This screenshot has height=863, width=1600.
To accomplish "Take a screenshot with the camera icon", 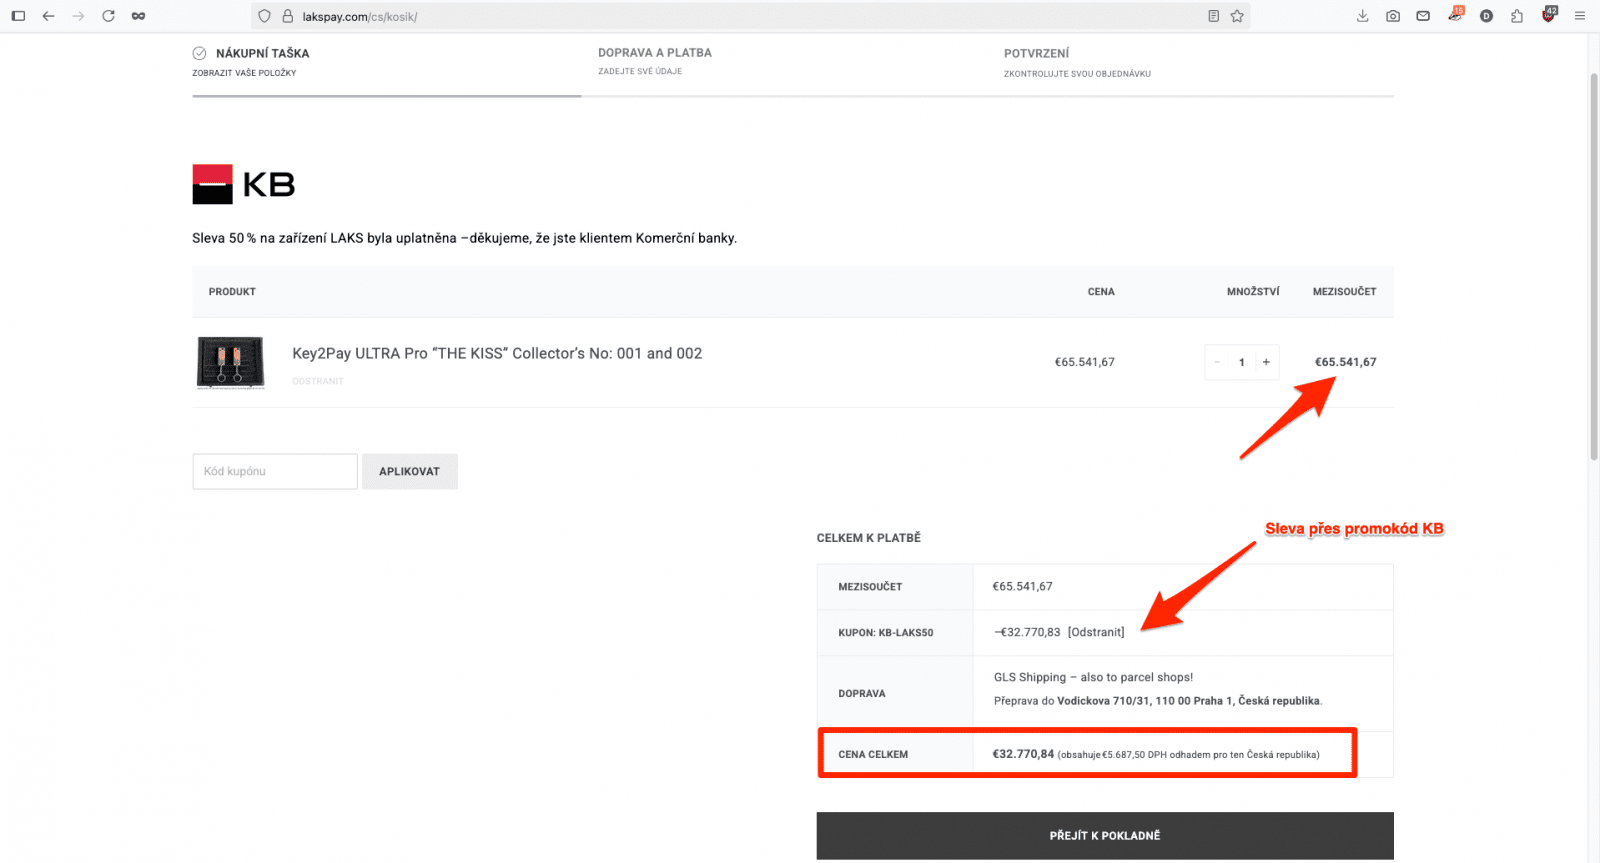I will click(1393, 16).
